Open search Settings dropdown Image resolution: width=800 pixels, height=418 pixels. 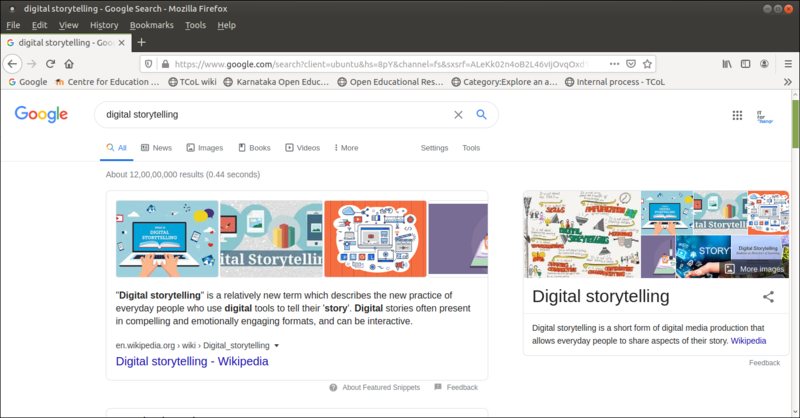[434, 147]
